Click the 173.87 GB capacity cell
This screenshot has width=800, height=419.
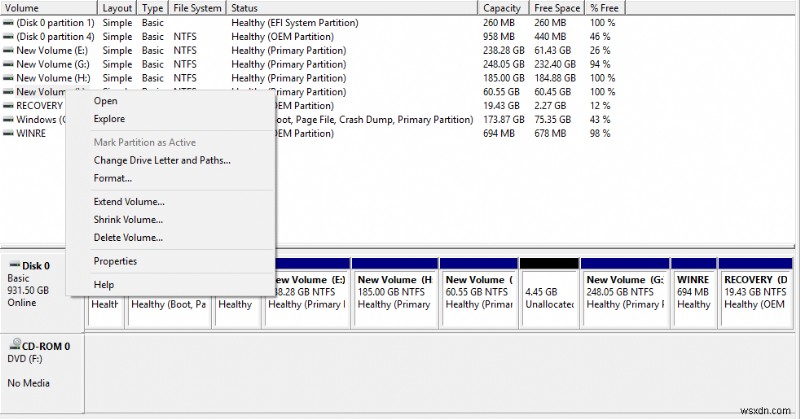[x=504, y=119]
